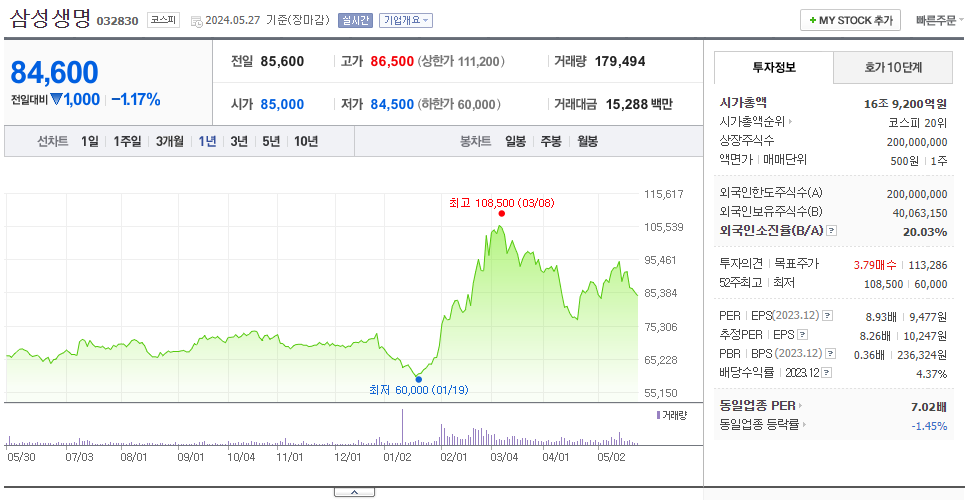This screenshot has height=500, width=968.
Task: Open help icon next to PBR BPS(2023.12)
Action: point(832,354)
